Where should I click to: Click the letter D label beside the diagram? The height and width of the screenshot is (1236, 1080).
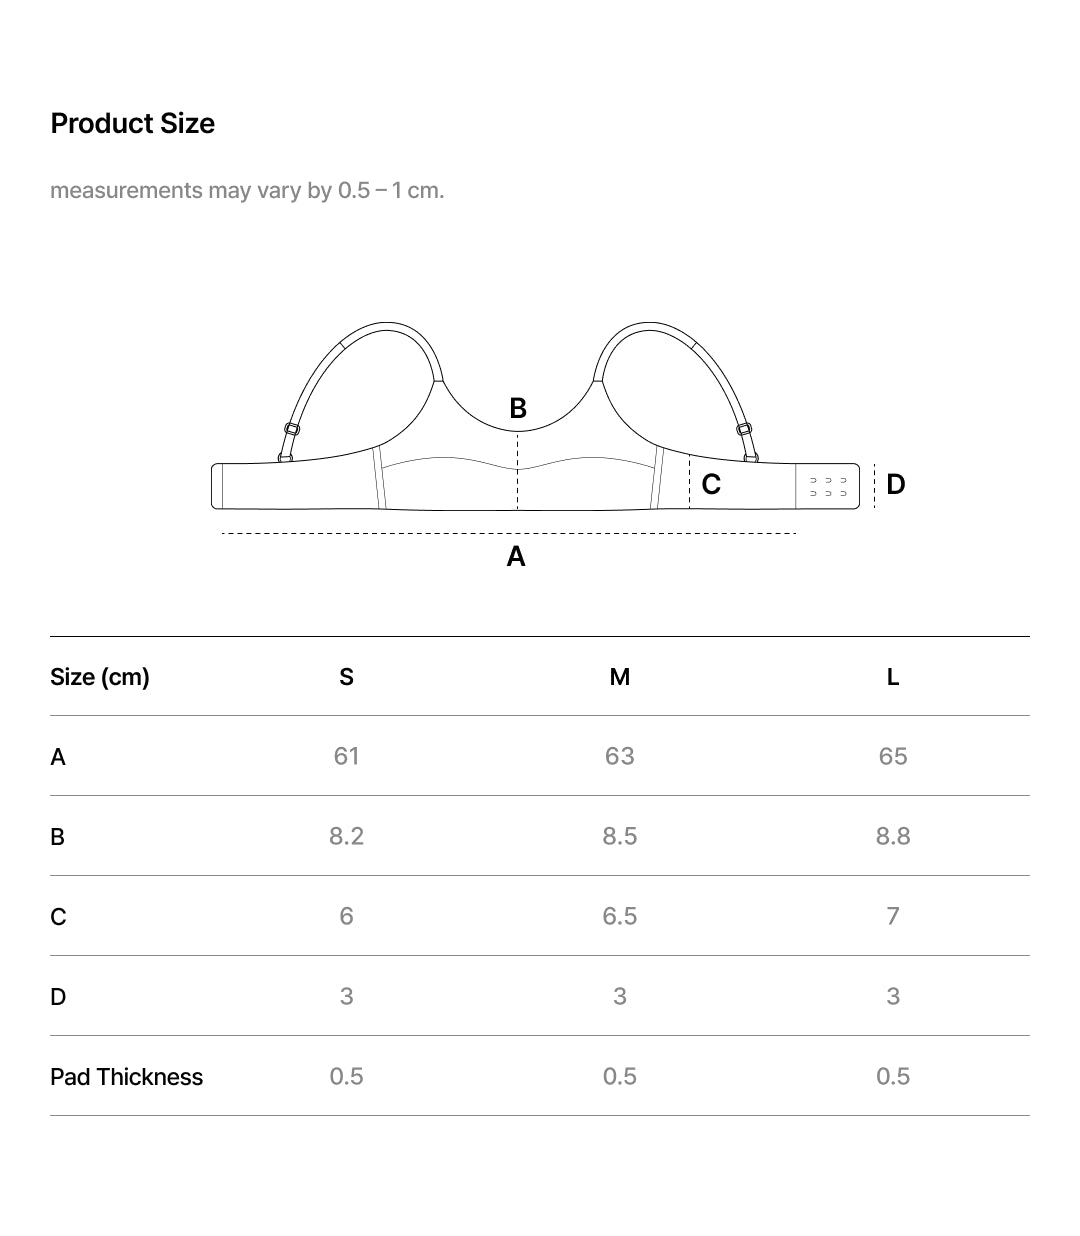895,484
